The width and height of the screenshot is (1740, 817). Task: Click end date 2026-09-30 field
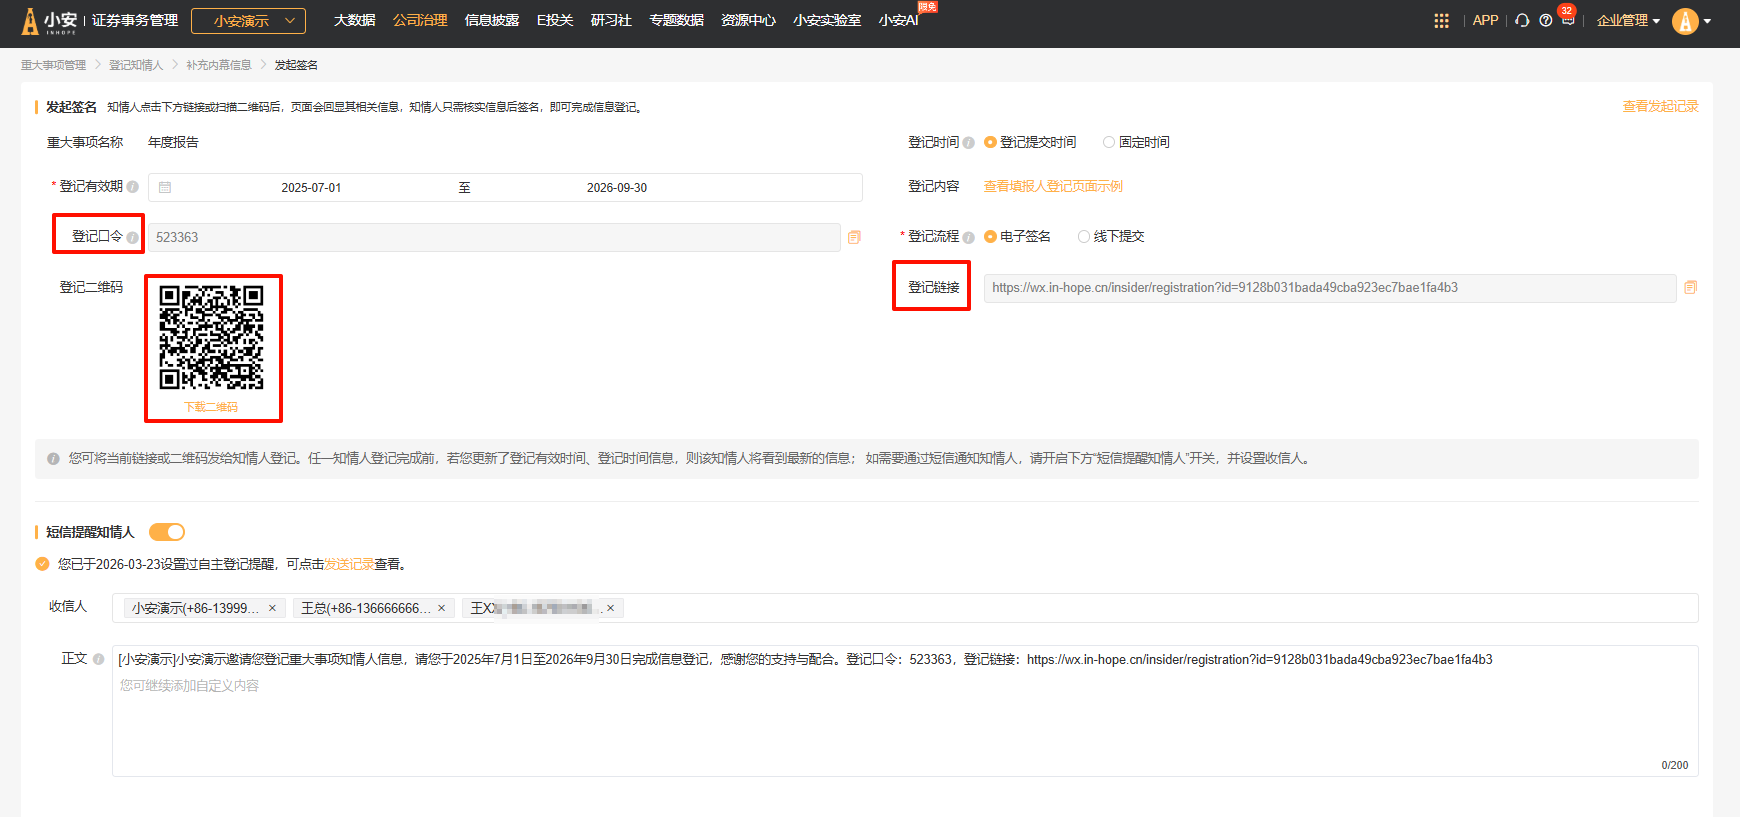coord(617,188)
